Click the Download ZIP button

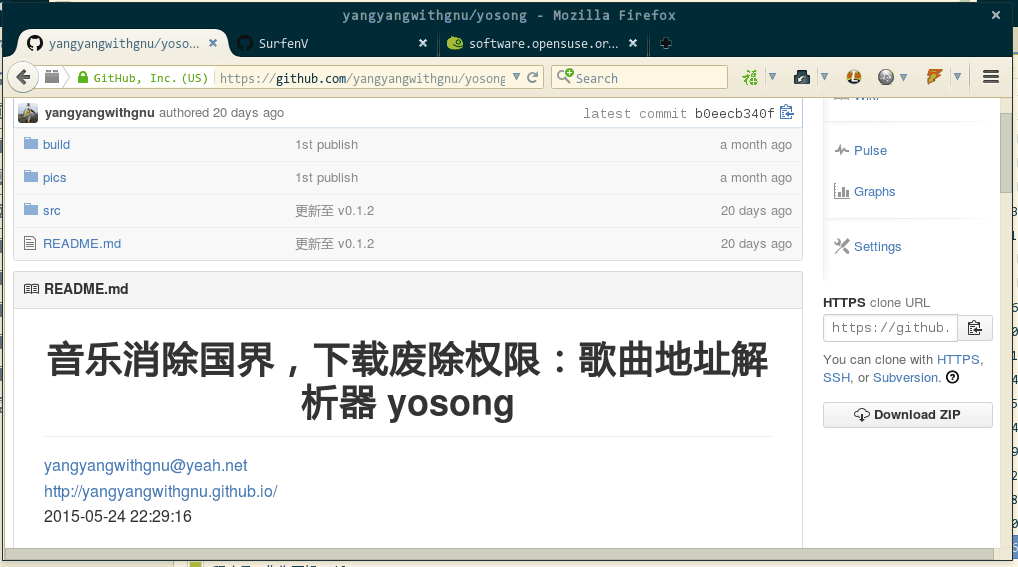[x=908, y=415]
